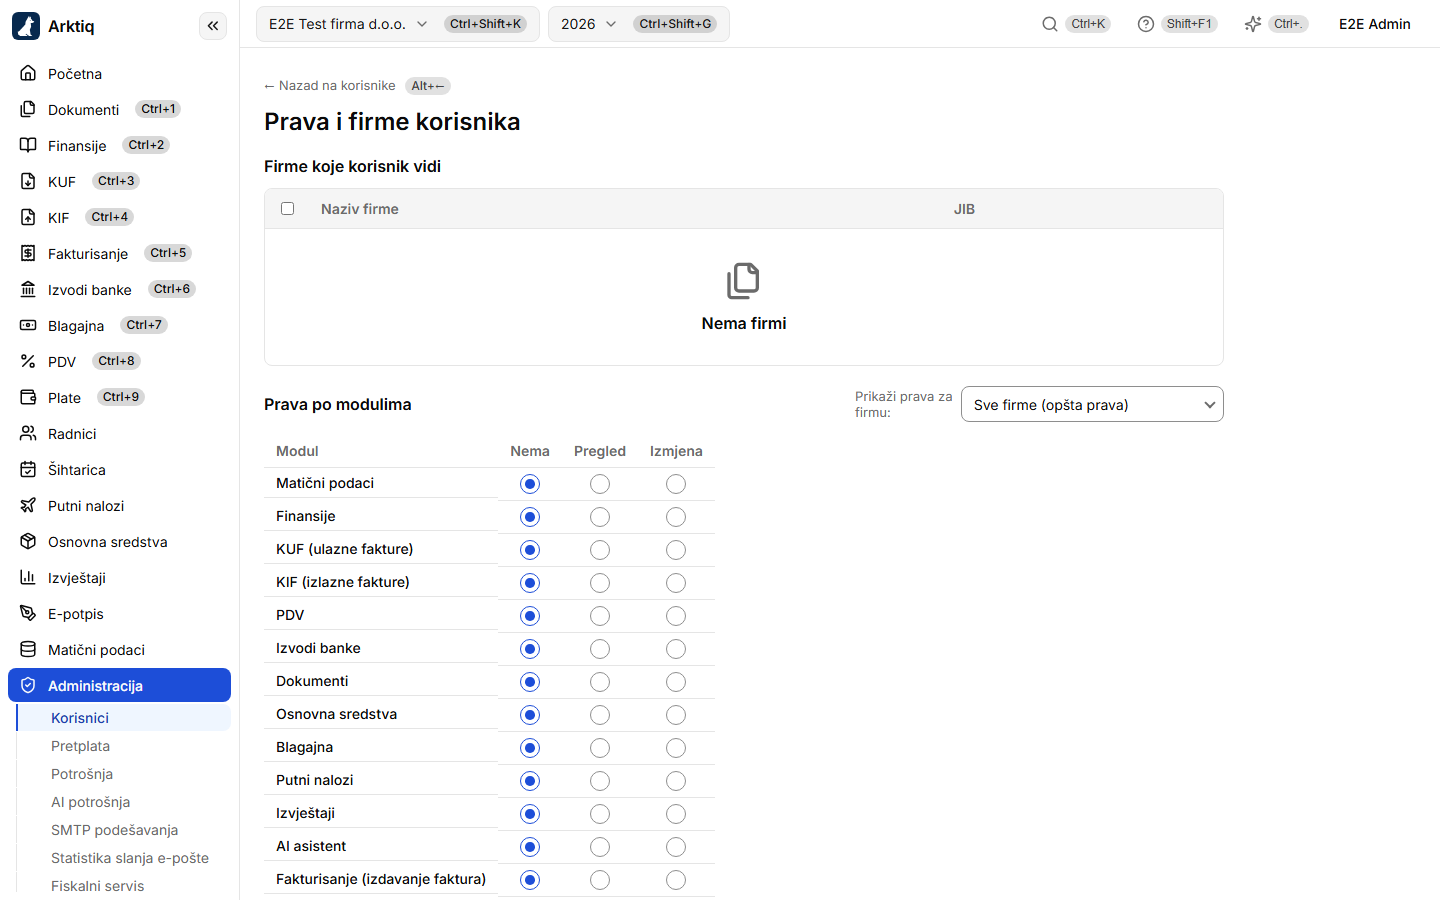The image size is (1440, 900).
Task: Open E-potpis pen icon
Action: coord(28,613)
